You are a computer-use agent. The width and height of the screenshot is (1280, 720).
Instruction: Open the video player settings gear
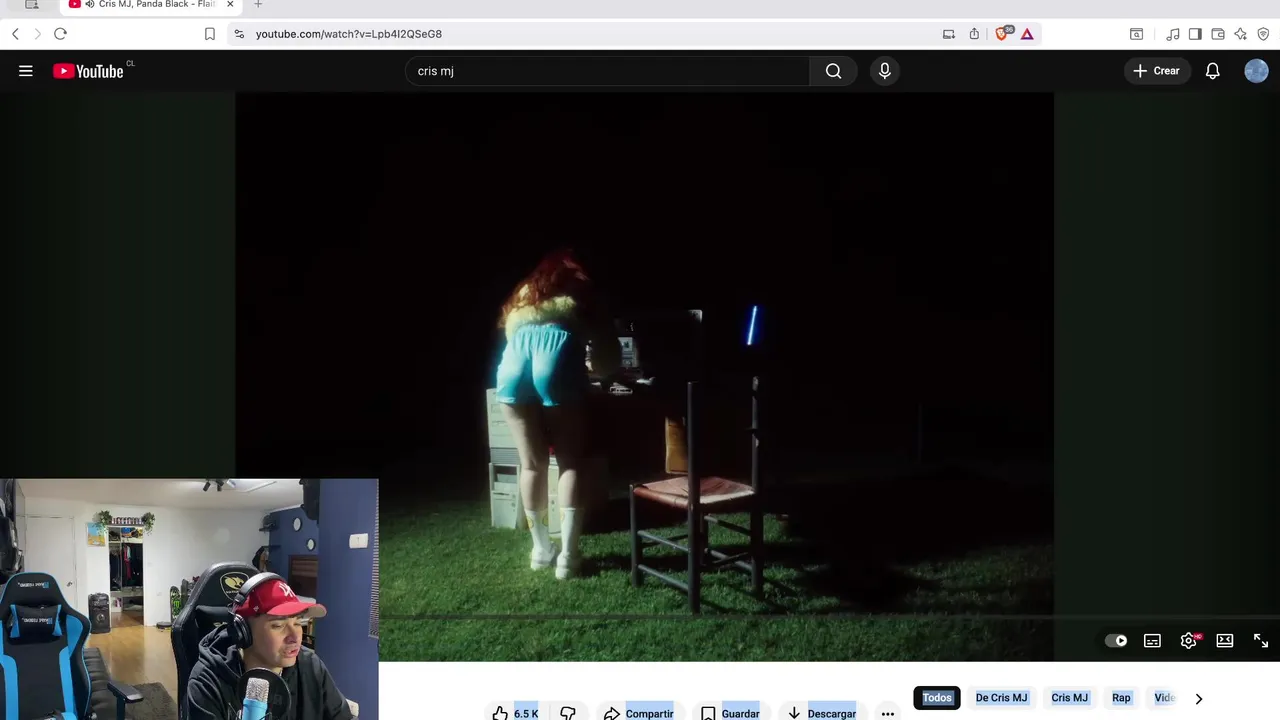point(1189,641)
